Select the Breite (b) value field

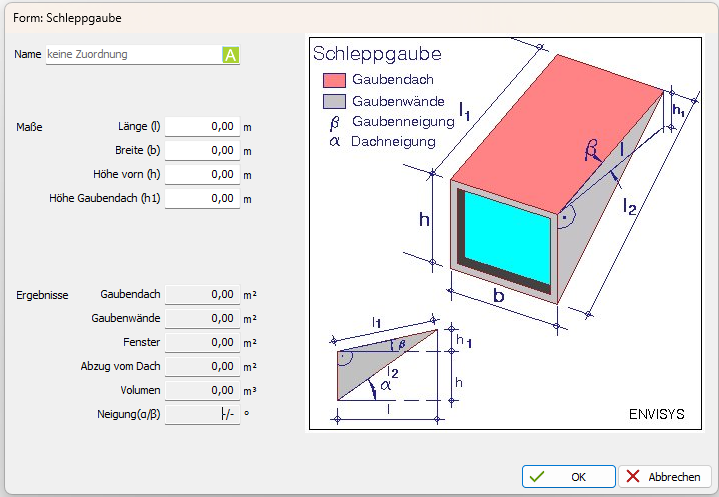(x=202, y=151)
